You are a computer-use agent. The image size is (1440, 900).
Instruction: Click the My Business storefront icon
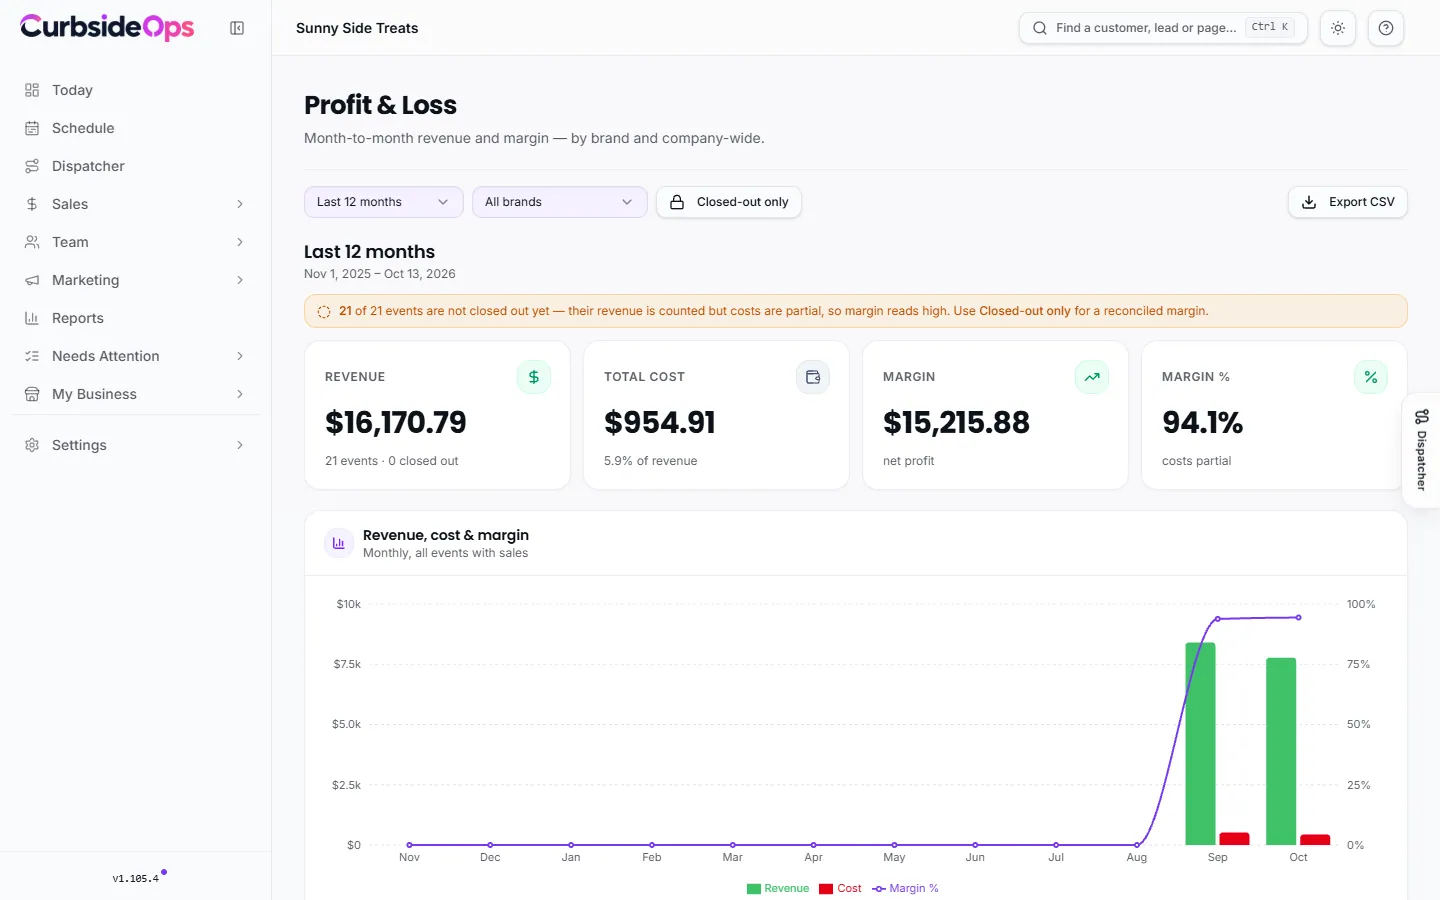(32, 394)
